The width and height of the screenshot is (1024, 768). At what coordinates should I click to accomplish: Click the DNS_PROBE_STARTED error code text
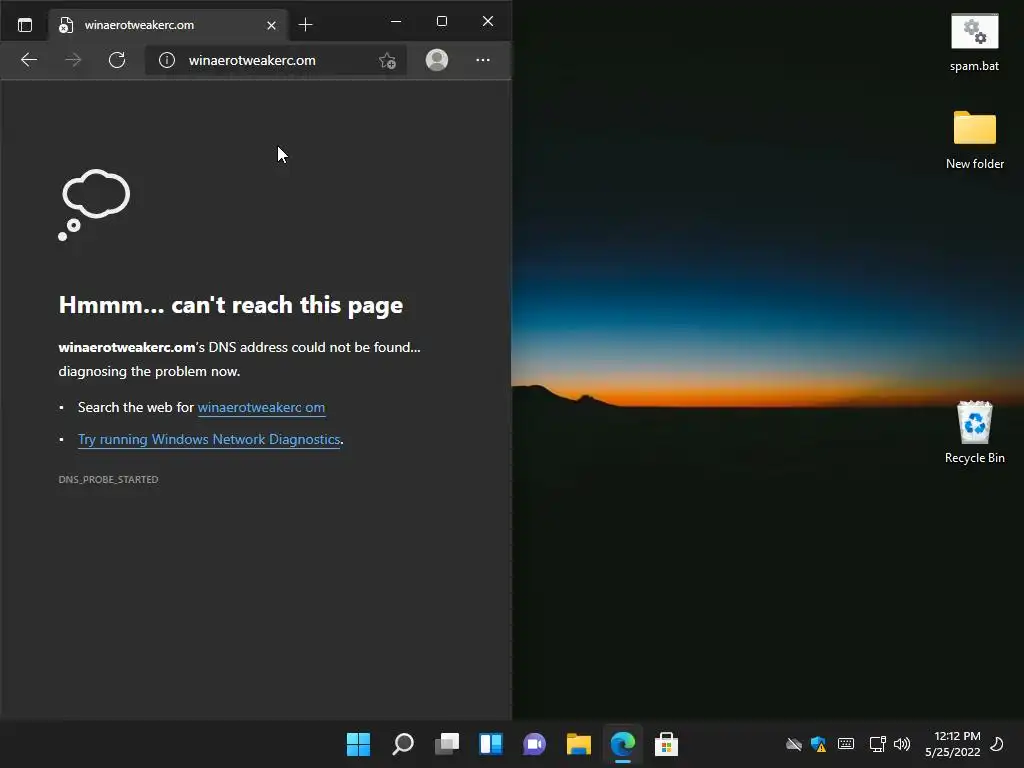click(108, 479)
